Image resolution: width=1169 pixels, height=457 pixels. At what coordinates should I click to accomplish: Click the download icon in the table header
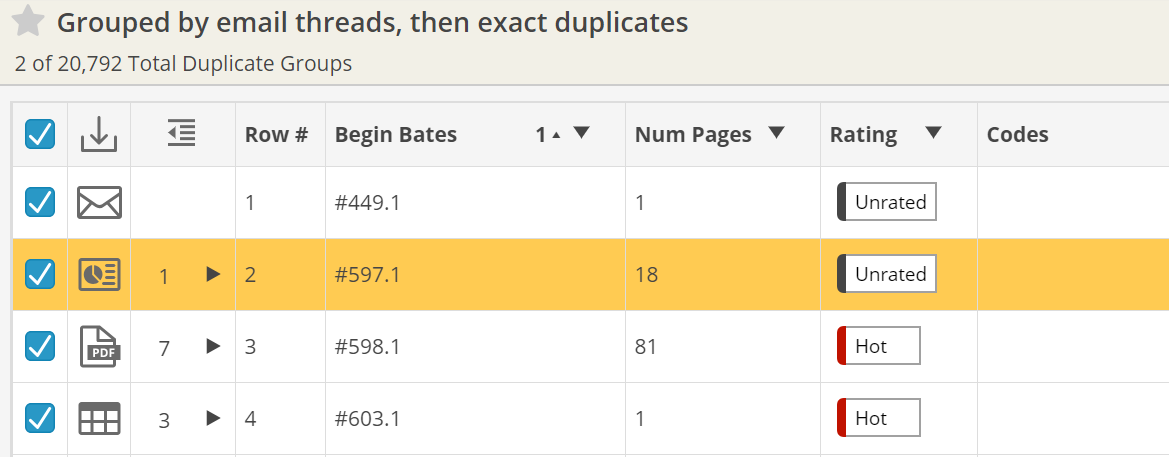tap(99, 134)
